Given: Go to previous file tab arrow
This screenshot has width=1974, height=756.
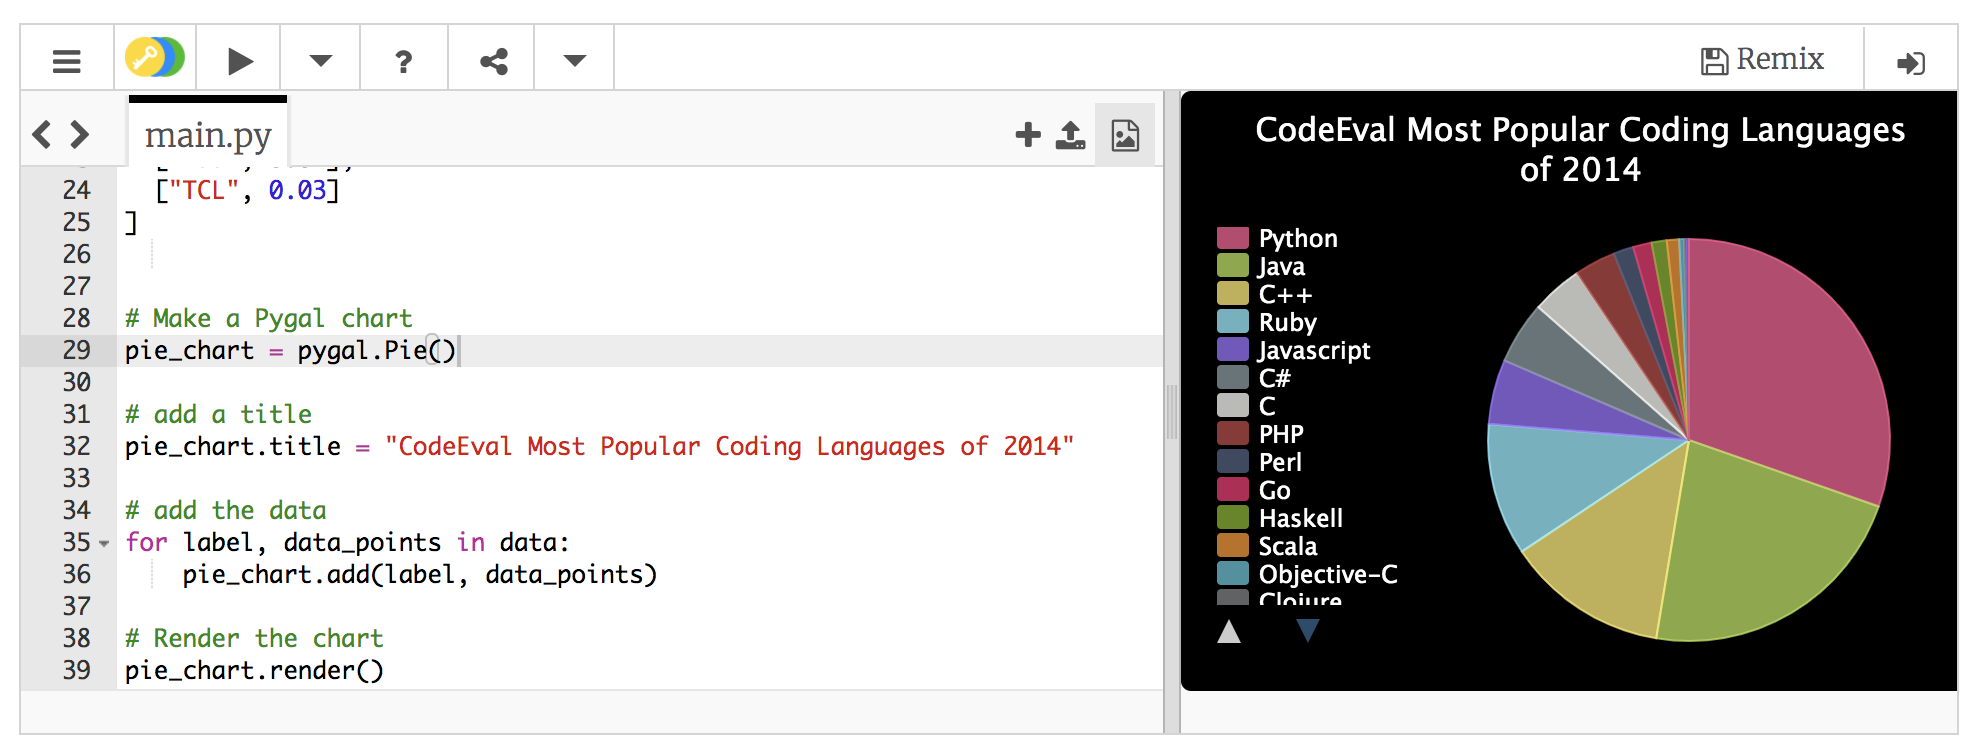Looking at the screenshot, I should click(x=41, y=134).
